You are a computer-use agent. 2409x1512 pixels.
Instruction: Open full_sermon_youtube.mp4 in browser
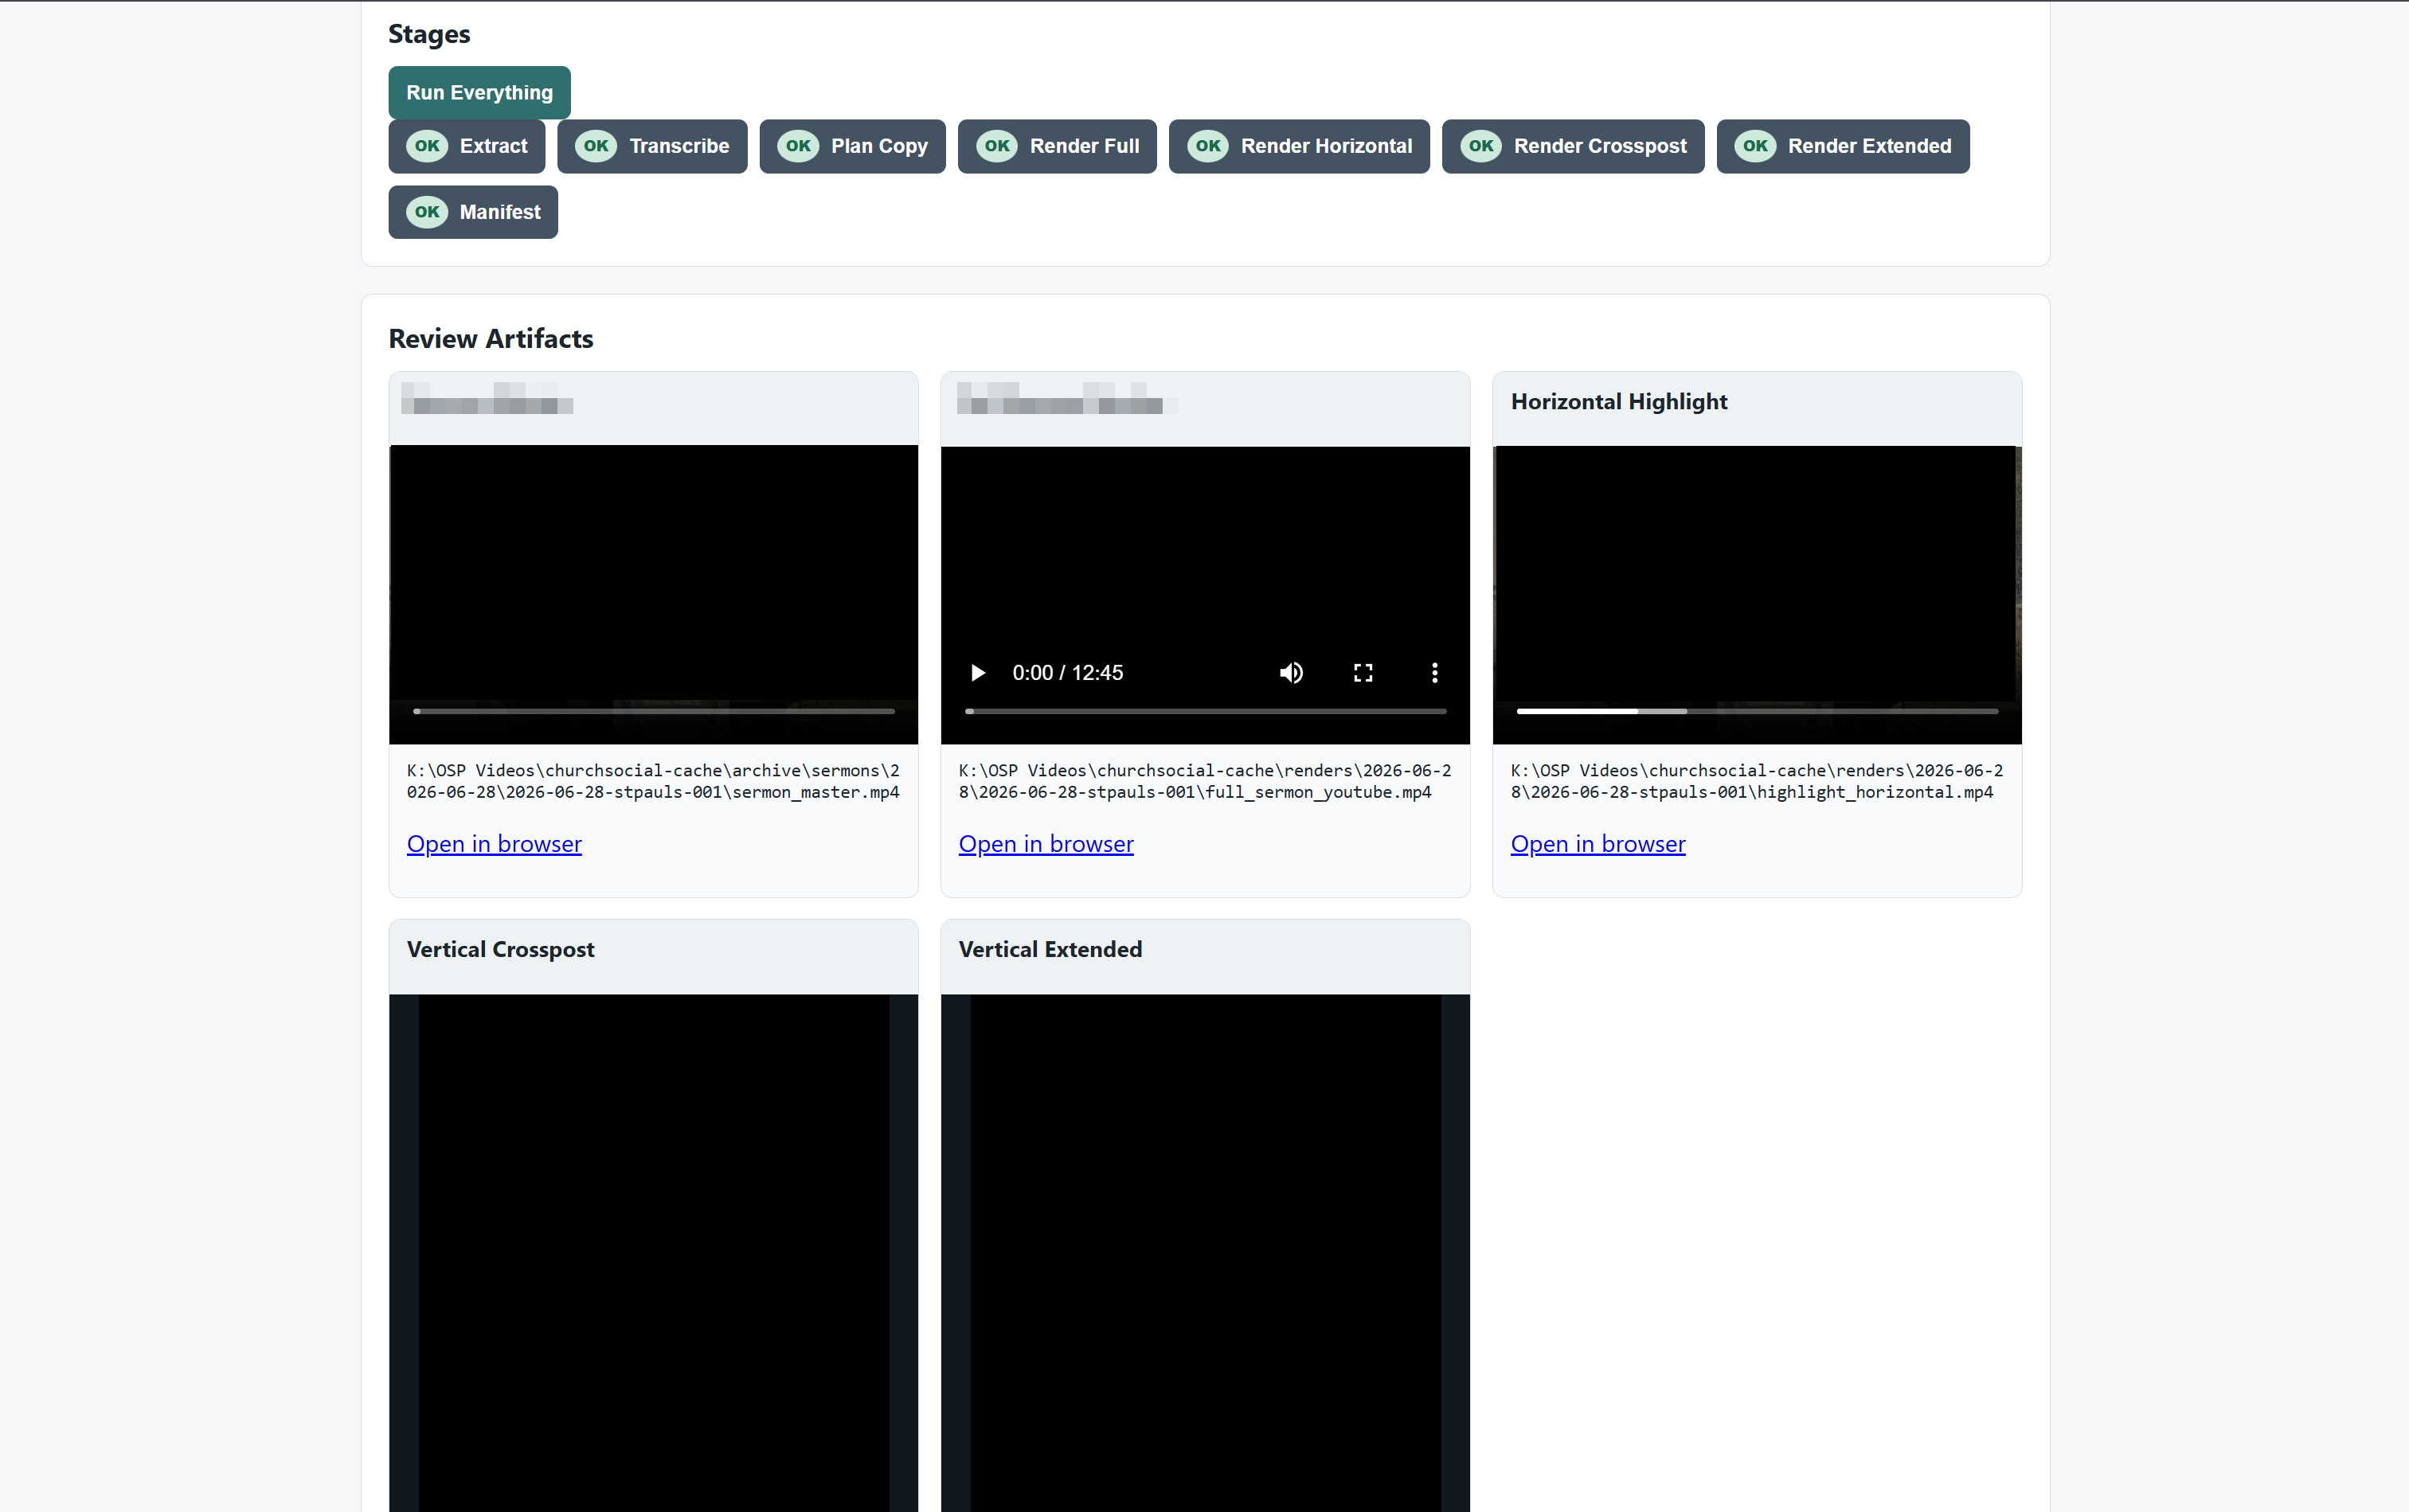pos(1046,844)
